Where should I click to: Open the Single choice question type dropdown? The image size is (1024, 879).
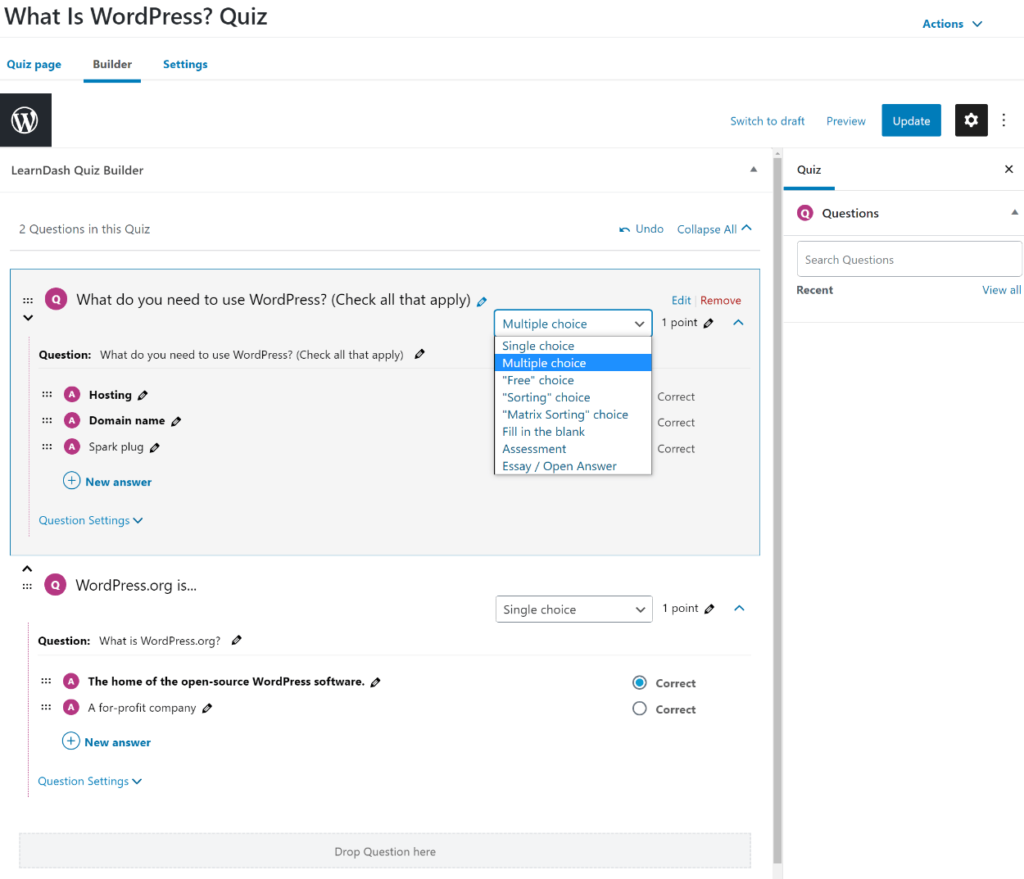point(574,609)
